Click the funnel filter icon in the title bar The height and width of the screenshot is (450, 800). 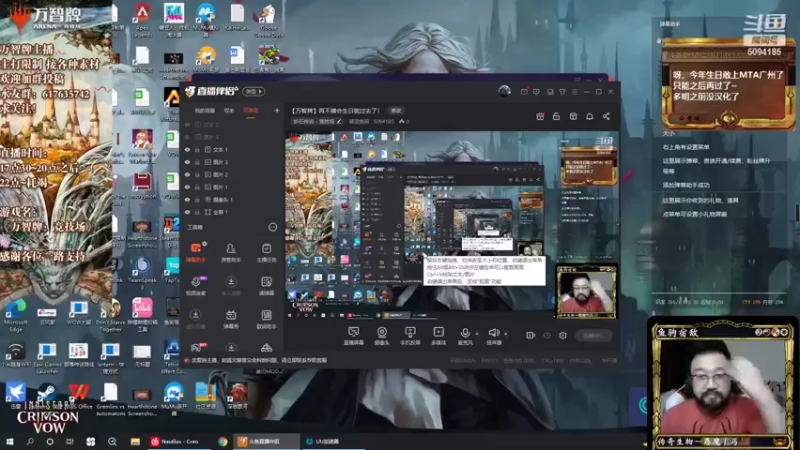coord(562,92)
